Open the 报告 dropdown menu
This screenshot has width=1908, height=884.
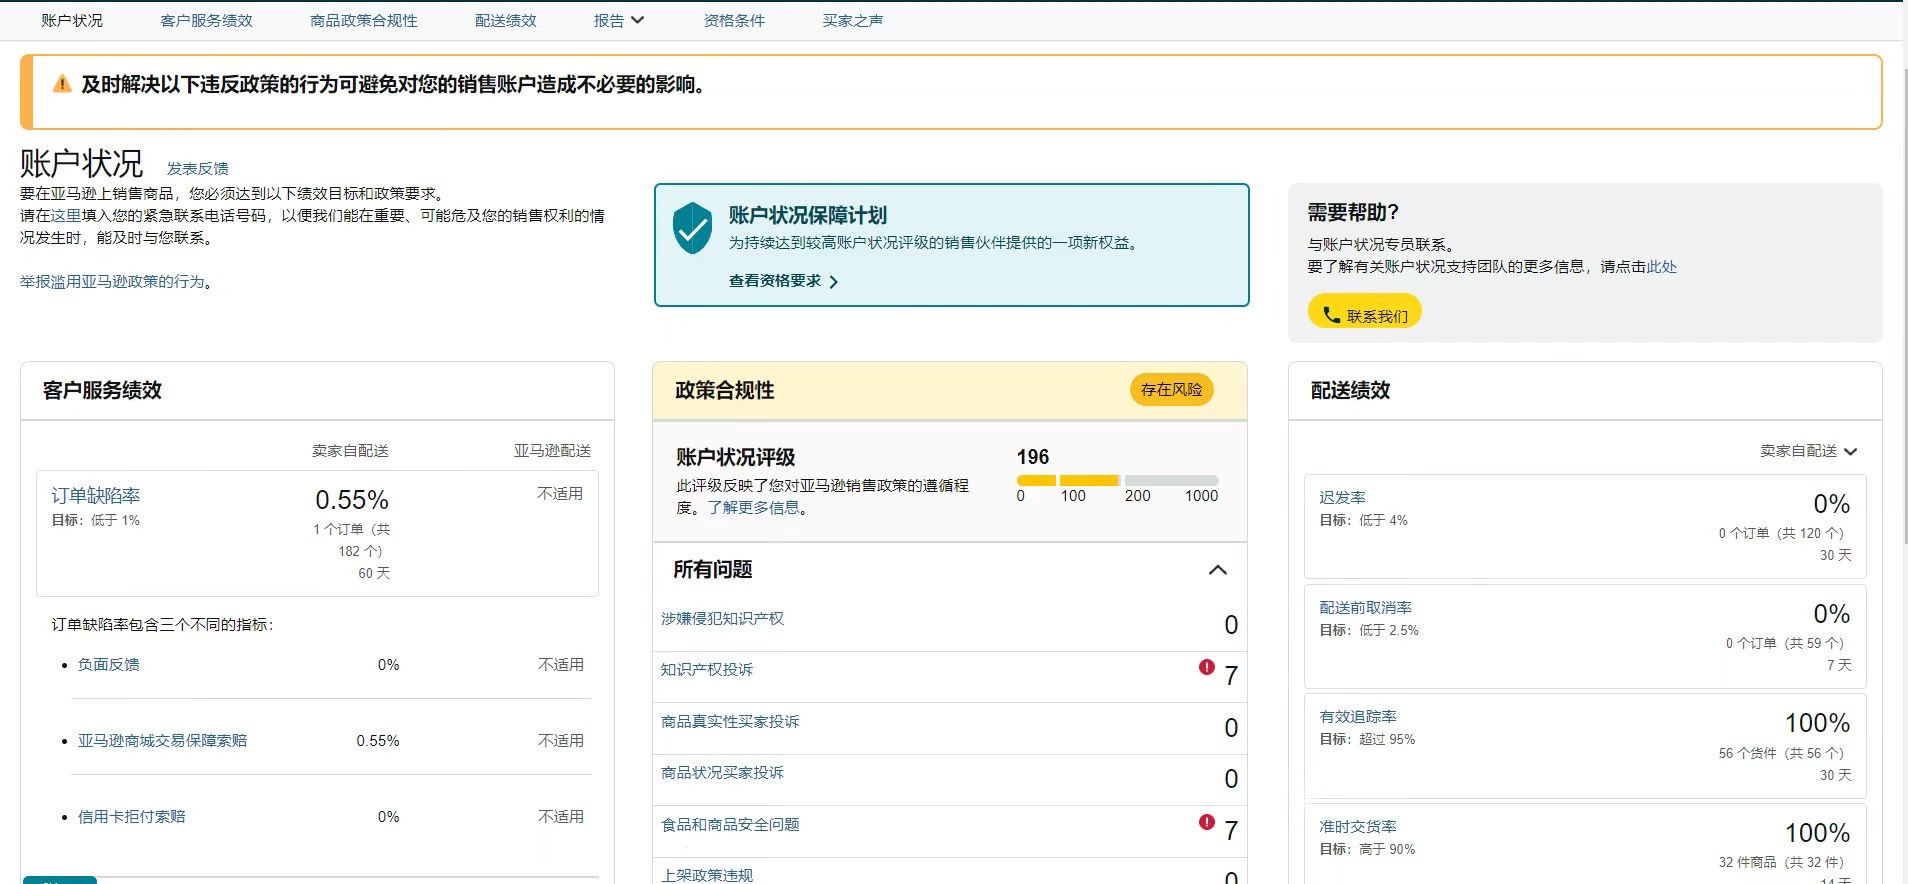[618, 20]
